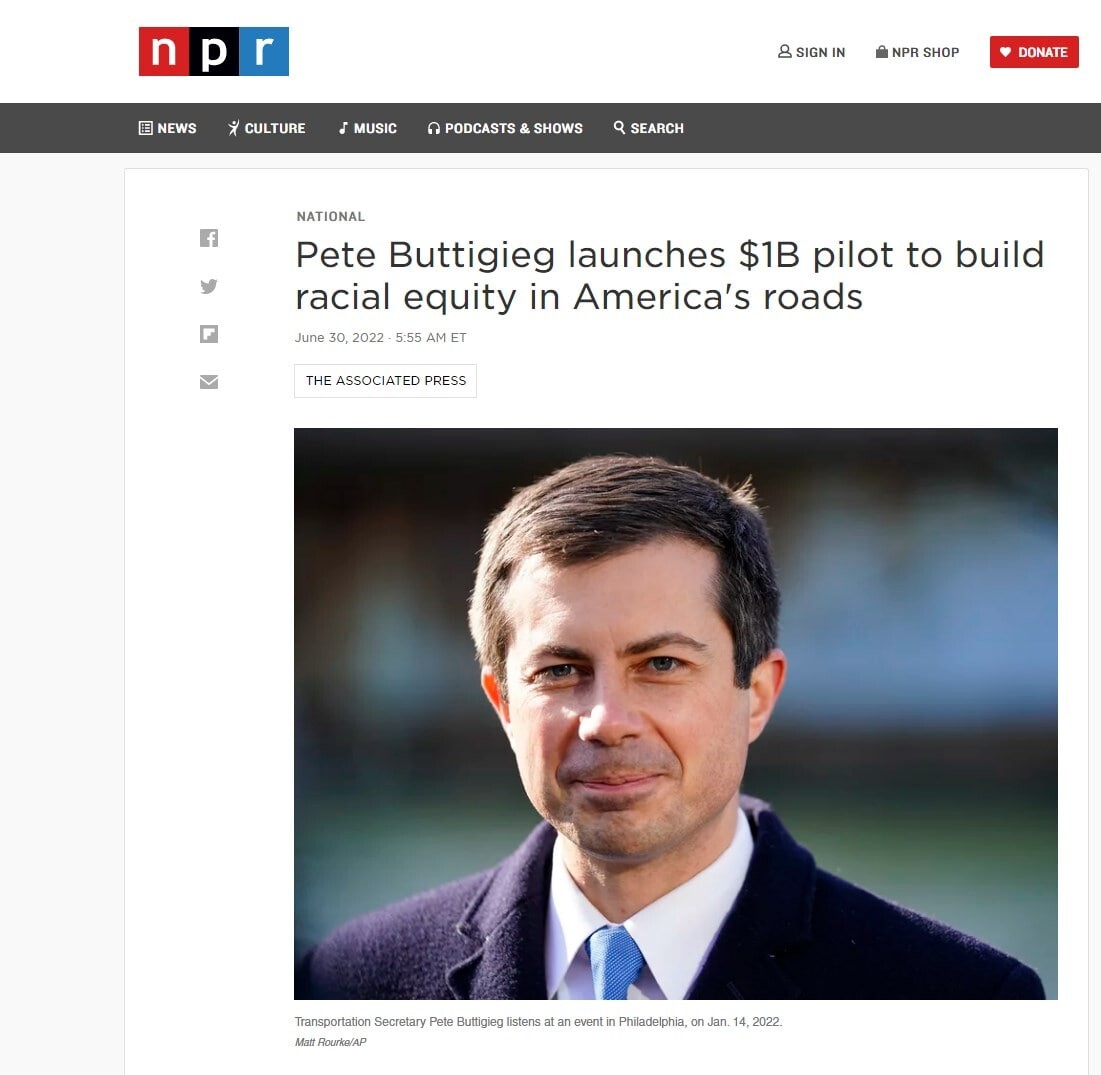Click the Sign In person icon
This screenshot has width=1101, height=1075.
click(x=784, y=52)
